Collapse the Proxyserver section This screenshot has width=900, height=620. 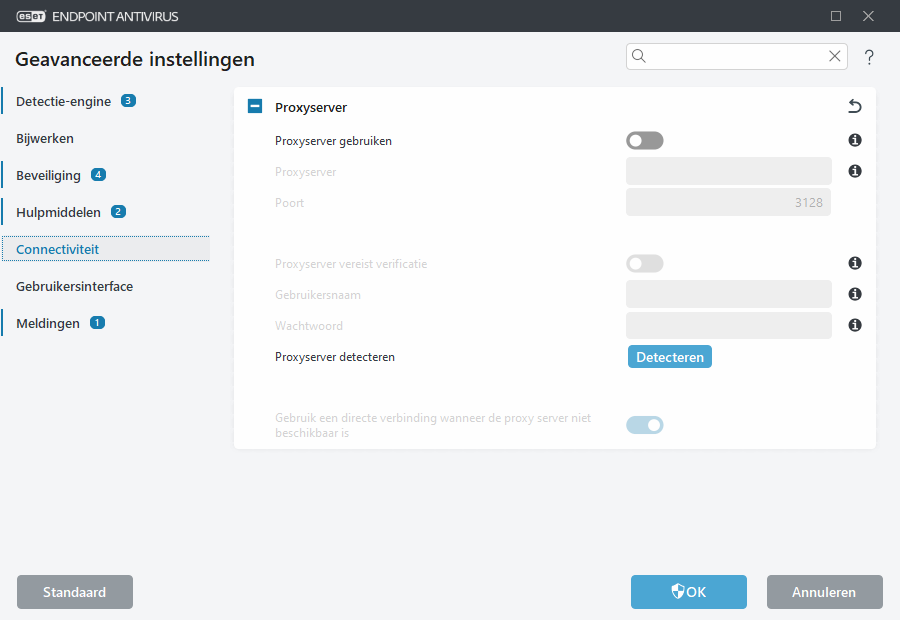[254, 106]
